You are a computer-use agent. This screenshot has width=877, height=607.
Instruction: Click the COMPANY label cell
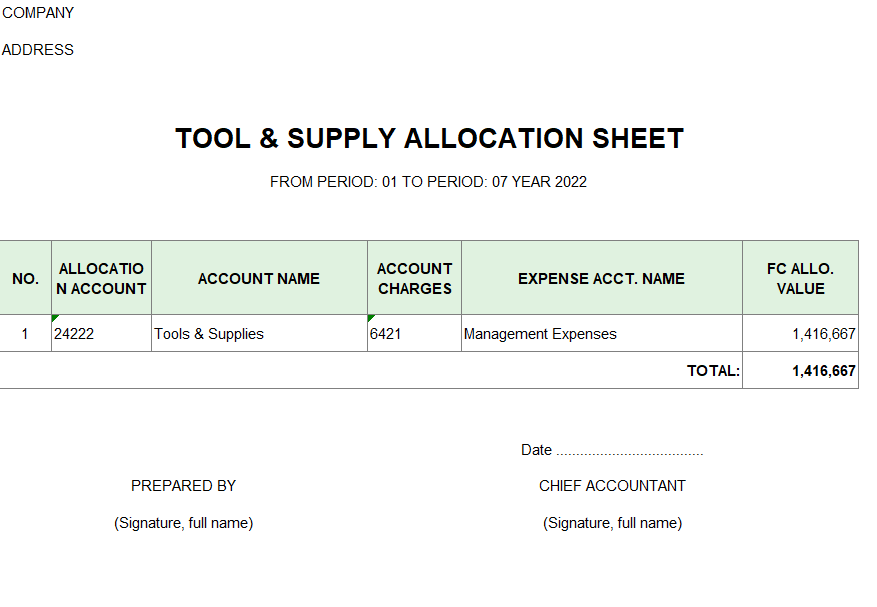(38, 13)
